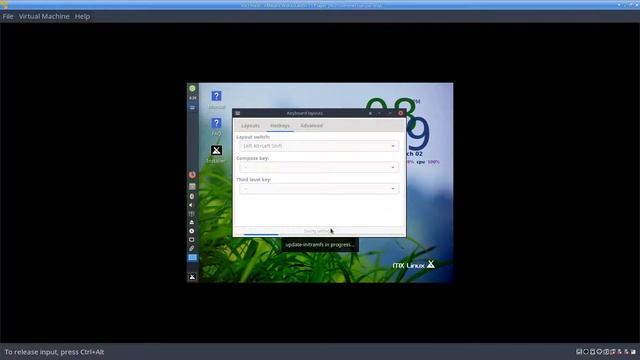Screen dimensions: 640x360
Task: Switch to the Layouts tab
Action: [250, 126]
